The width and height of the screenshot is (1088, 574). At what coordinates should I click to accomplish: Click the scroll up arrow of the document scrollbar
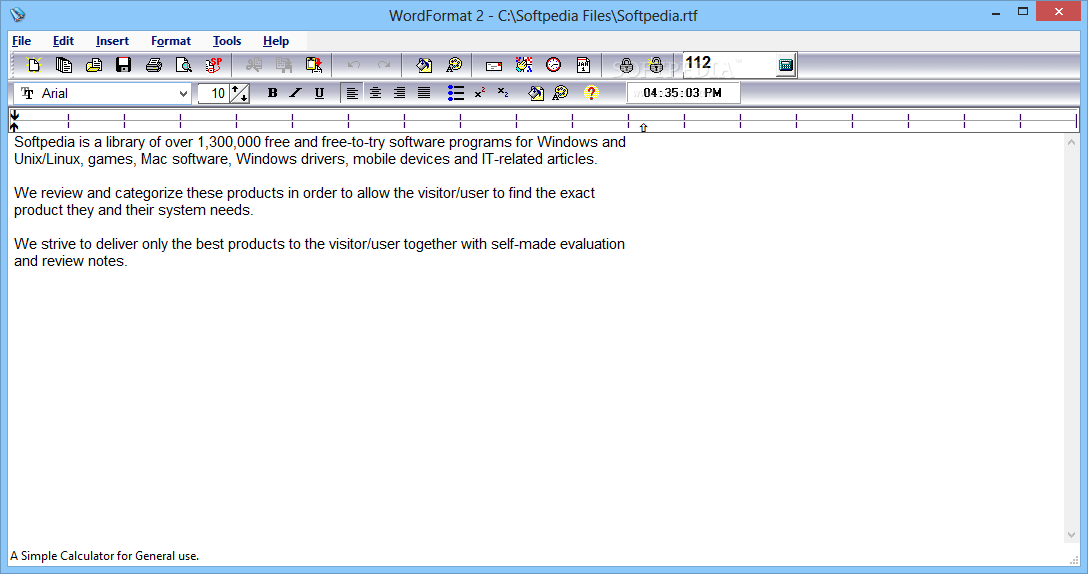[1071, 142]
